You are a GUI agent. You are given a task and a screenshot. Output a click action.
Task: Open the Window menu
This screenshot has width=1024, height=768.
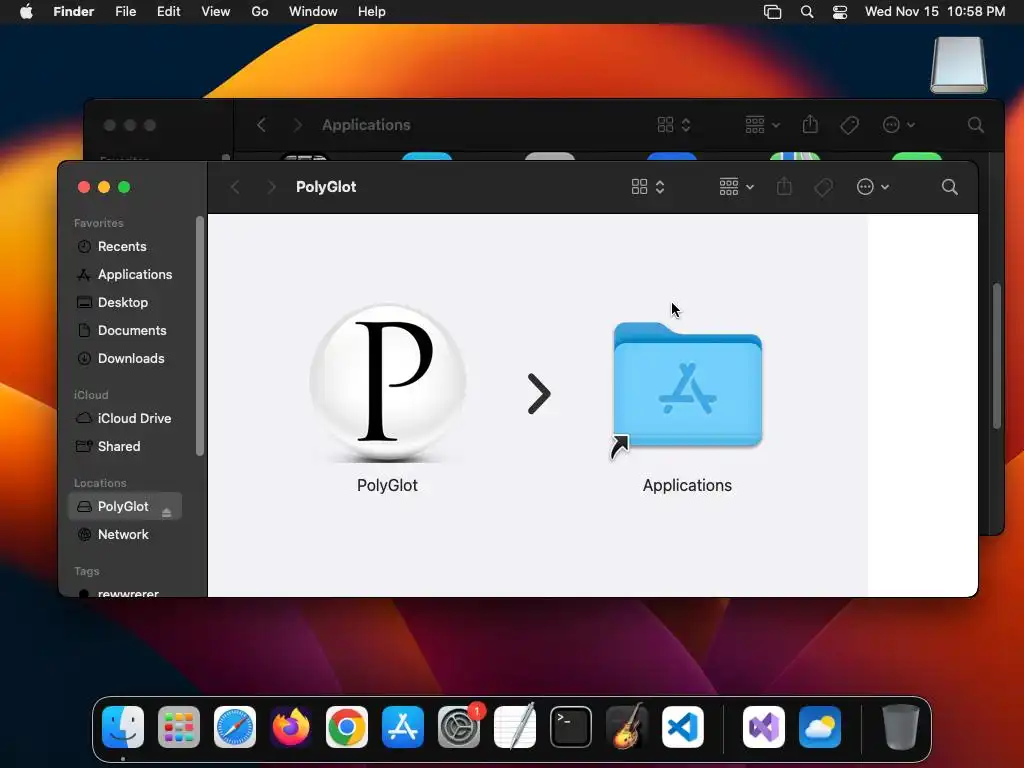point(313,12)
